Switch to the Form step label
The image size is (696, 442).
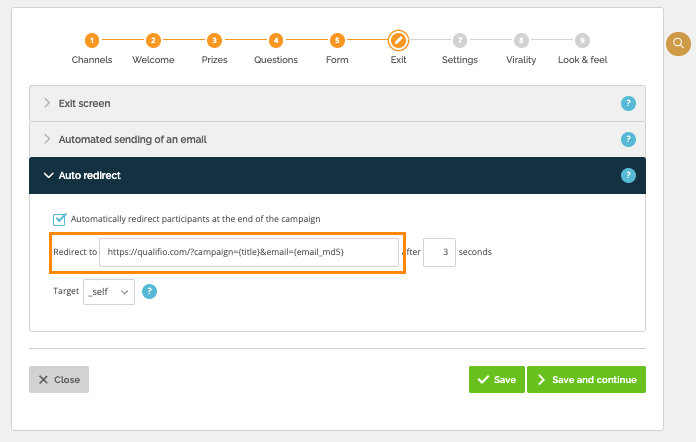(x=337, y=60)
